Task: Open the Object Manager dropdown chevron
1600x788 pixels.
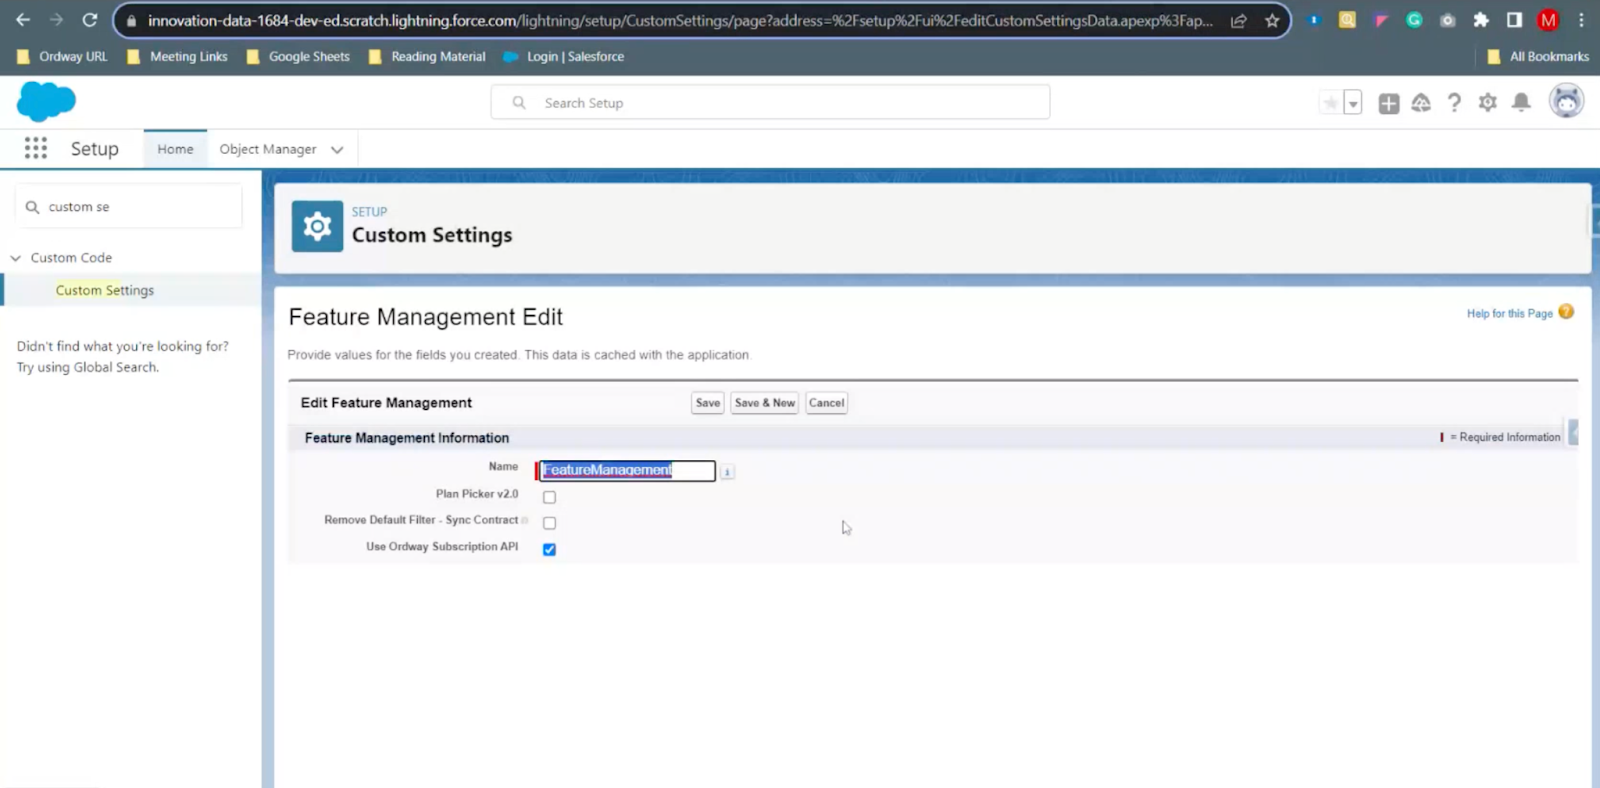Action: (x=337, y=150)
